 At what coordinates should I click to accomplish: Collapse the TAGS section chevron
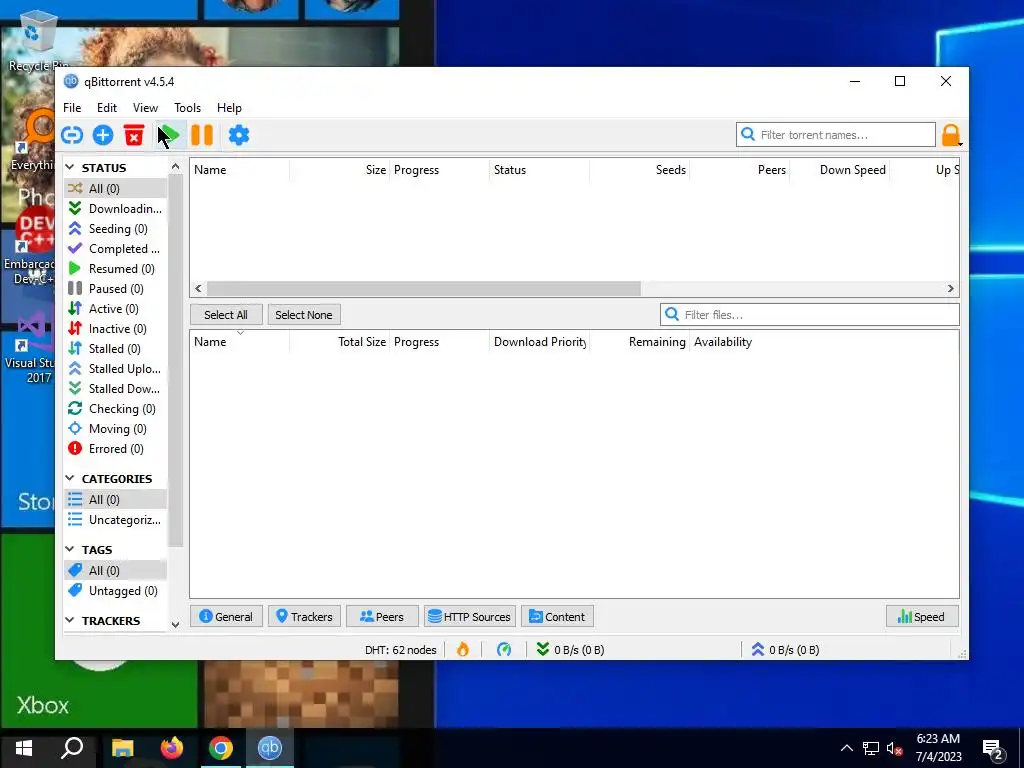[71, 550]
